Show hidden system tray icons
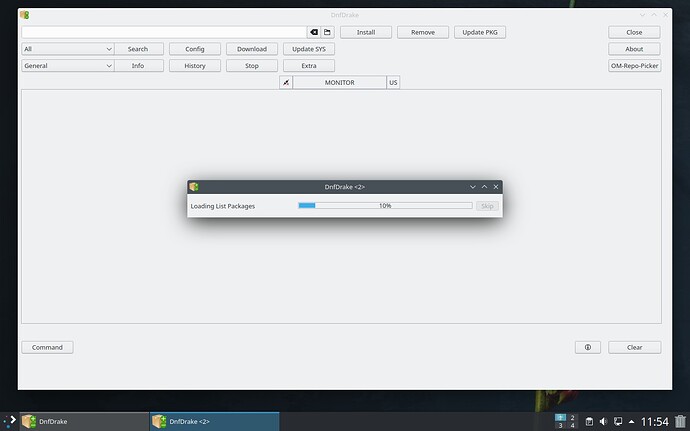 [x=631, y=422]
